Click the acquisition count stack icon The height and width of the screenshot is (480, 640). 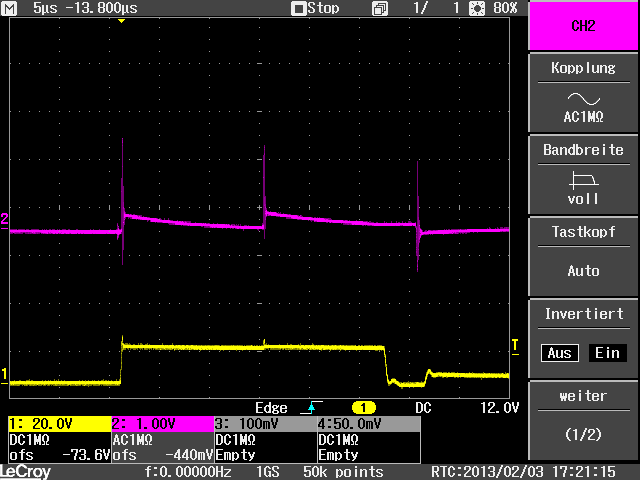[380, 9]
